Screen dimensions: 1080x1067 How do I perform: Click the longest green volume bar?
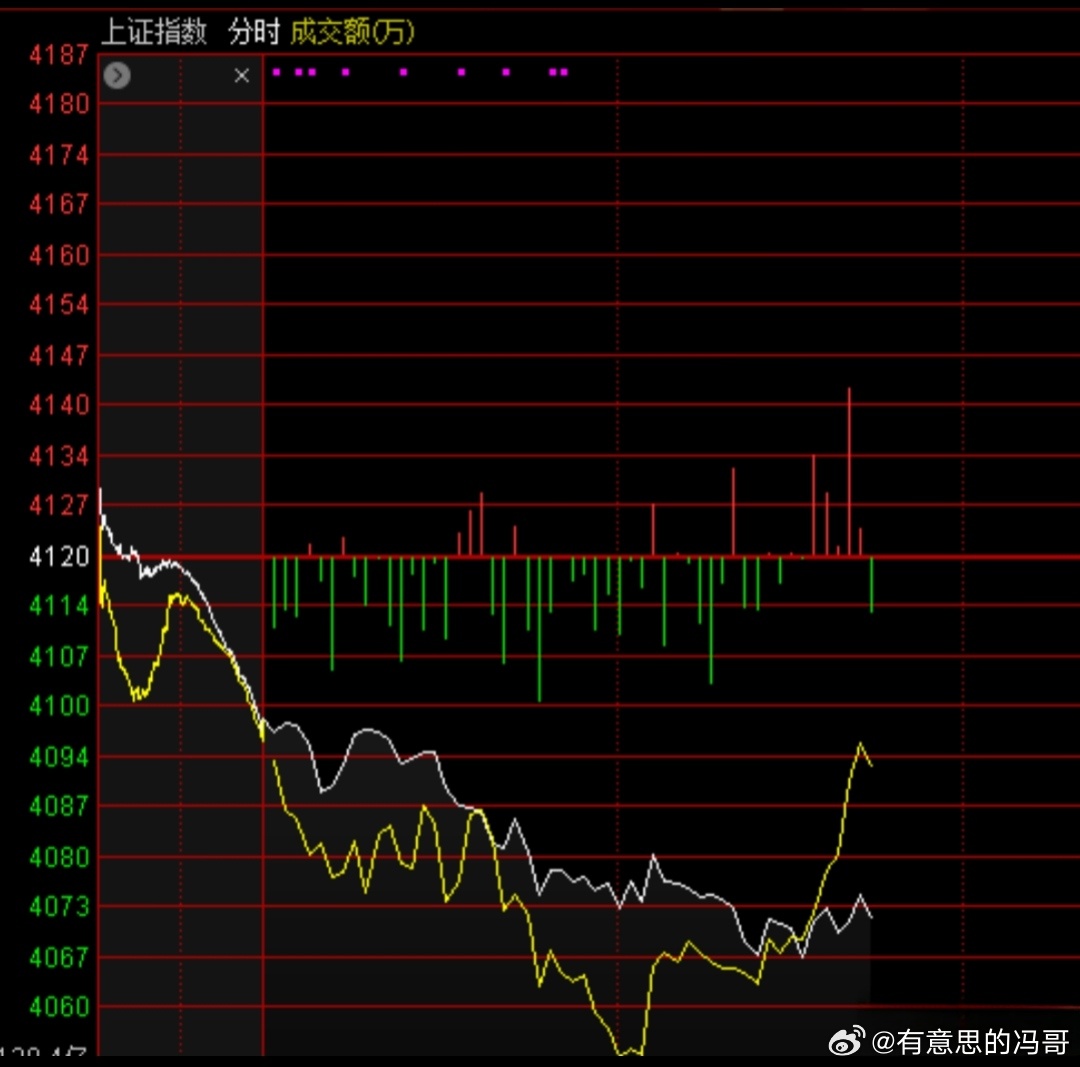[539, 629]
